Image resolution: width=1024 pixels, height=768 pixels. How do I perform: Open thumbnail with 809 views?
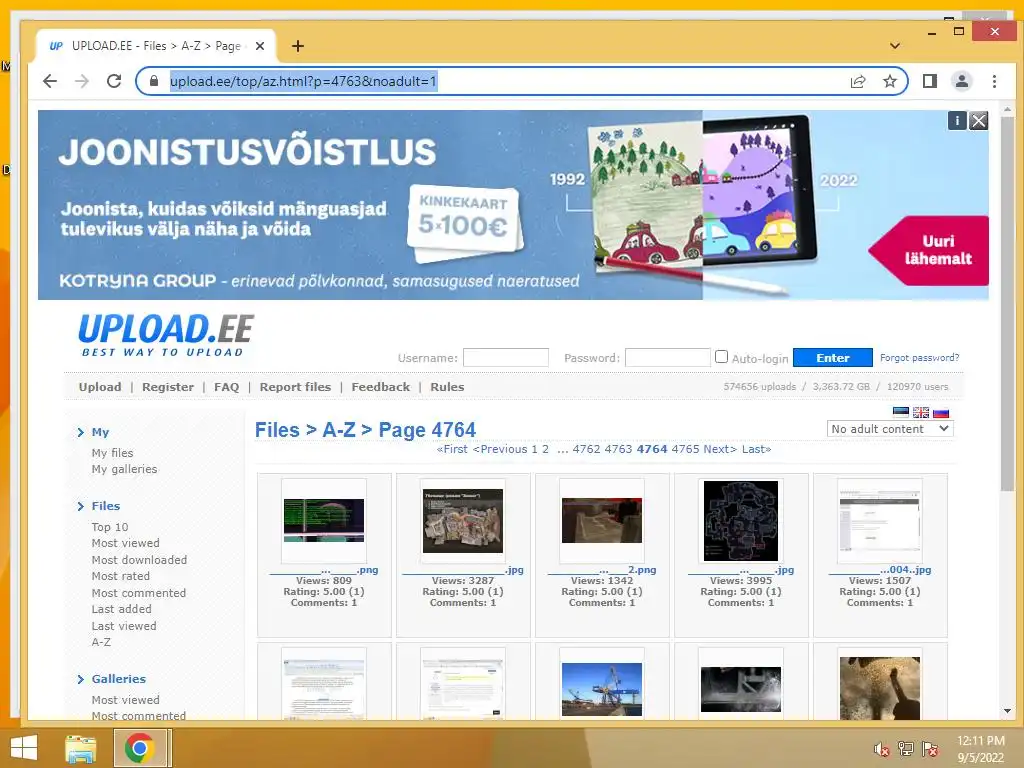324,520
